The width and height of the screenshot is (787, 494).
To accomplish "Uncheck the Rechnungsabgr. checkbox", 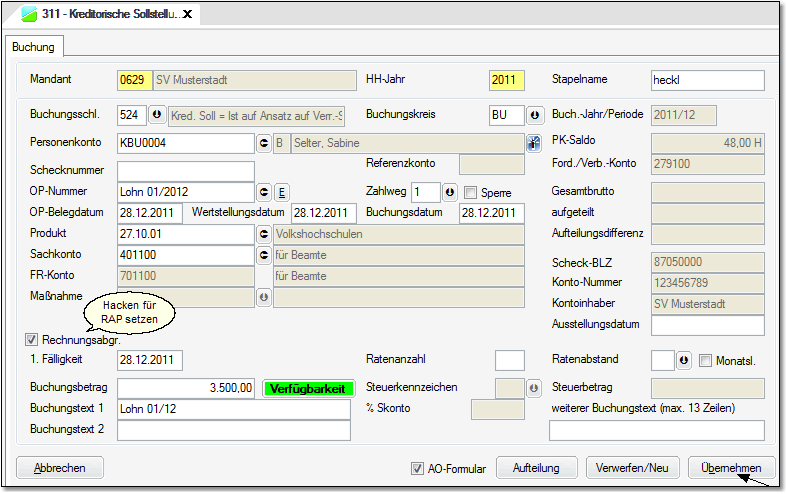I will click(33, 340).
